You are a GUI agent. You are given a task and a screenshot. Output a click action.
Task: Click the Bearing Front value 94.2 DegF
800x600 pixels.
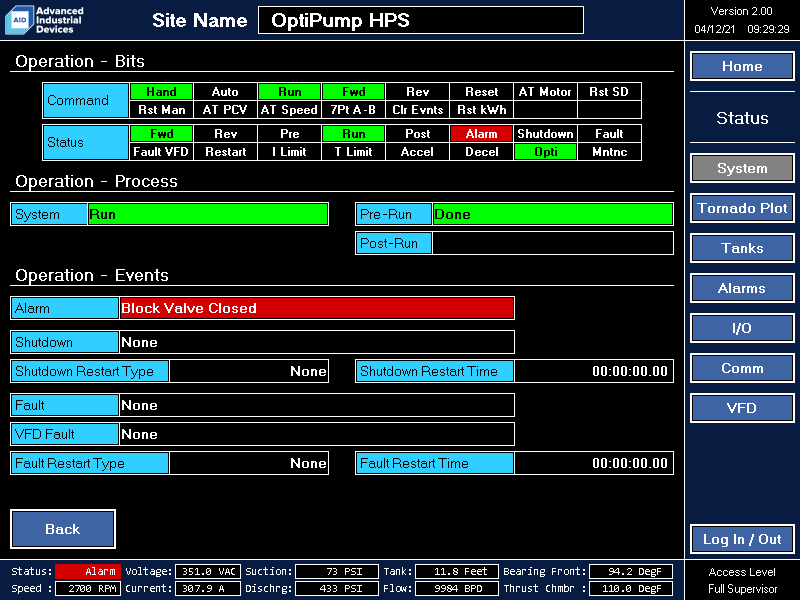coord(631,571)
